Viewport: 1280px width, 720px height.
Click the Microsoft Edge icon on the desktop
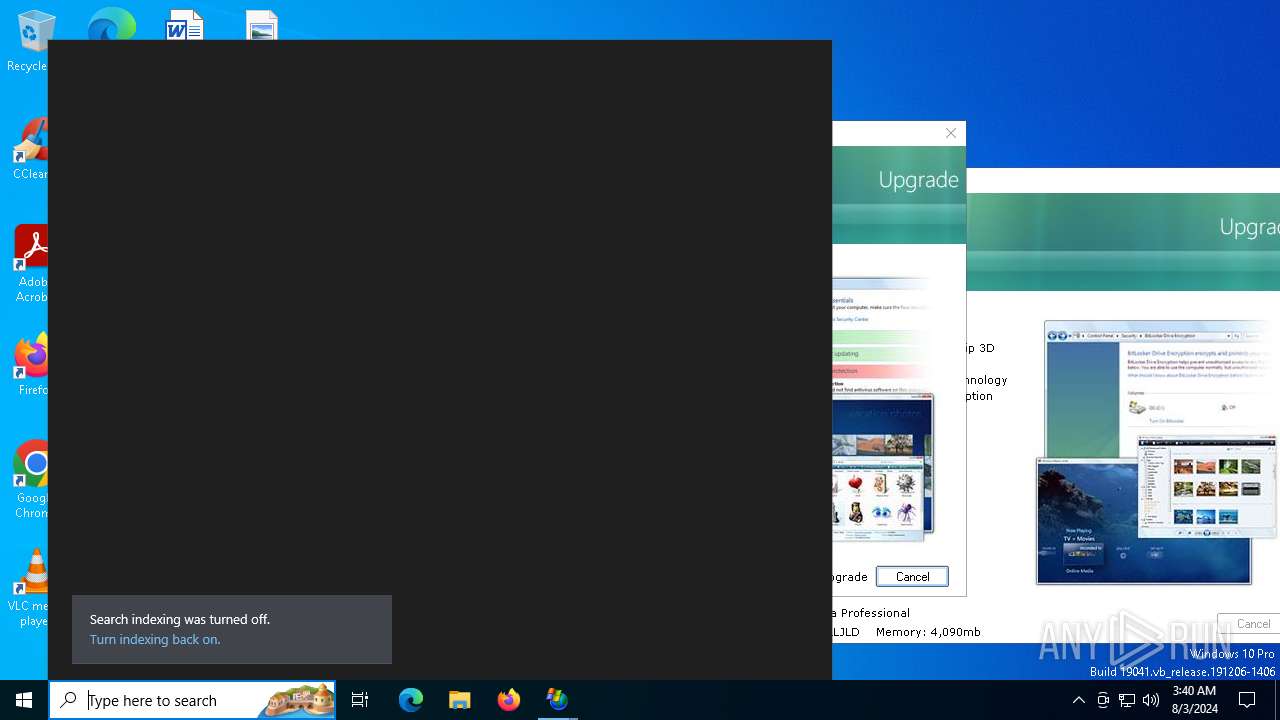click(111, 25)
